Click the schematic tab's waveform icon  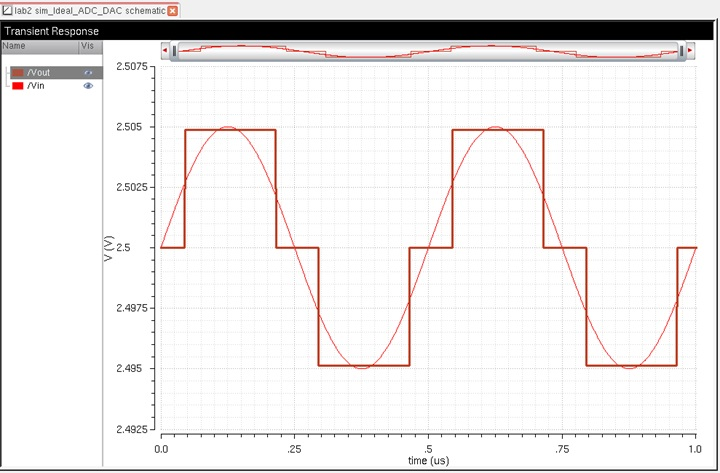pyautogui.click(x=7, y=10)
